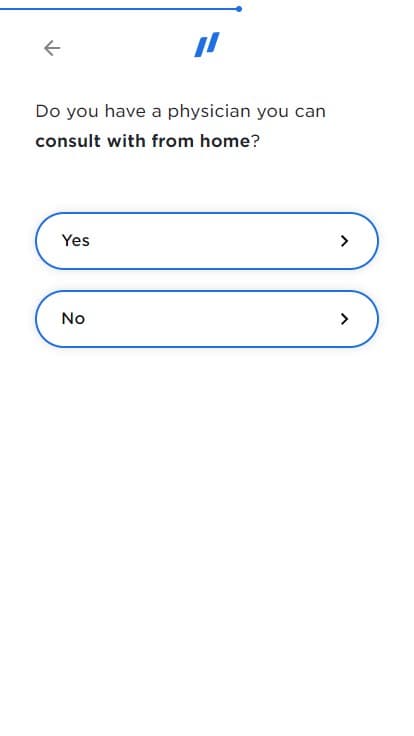Answer Yes to the physician question
The width and height of the screenshot is (414, 736).
point(207,241)
